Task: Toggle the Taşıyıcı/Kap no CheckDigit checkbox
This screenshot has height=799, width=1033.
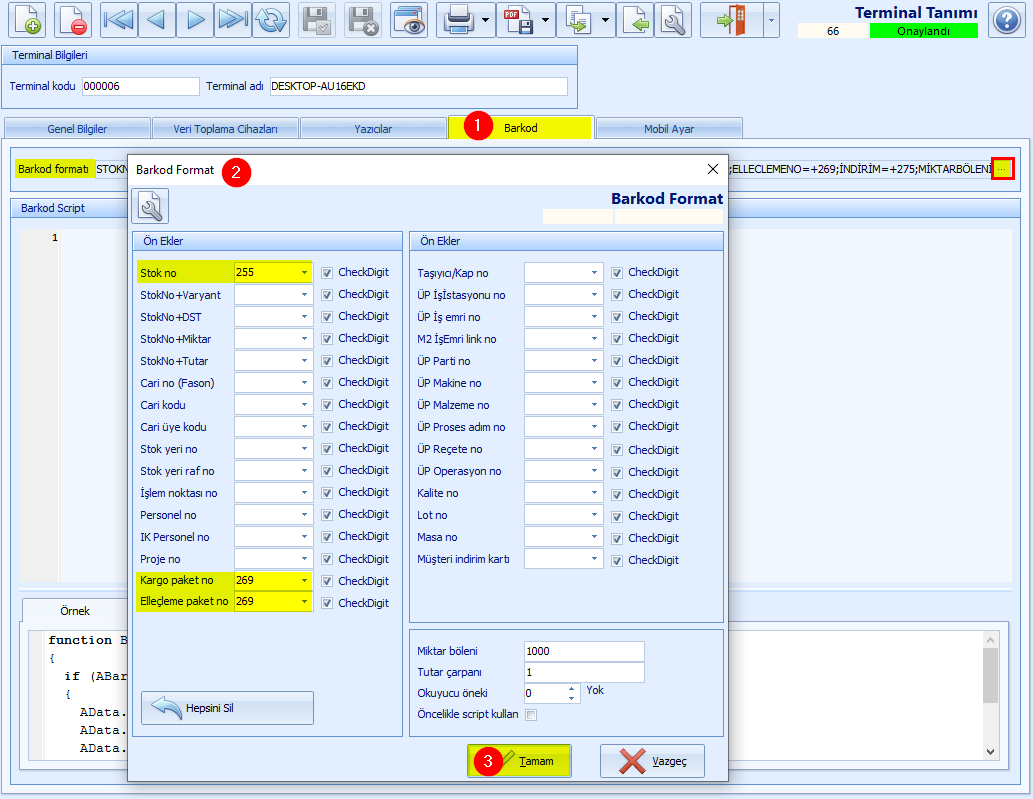Action: point(617,273)
